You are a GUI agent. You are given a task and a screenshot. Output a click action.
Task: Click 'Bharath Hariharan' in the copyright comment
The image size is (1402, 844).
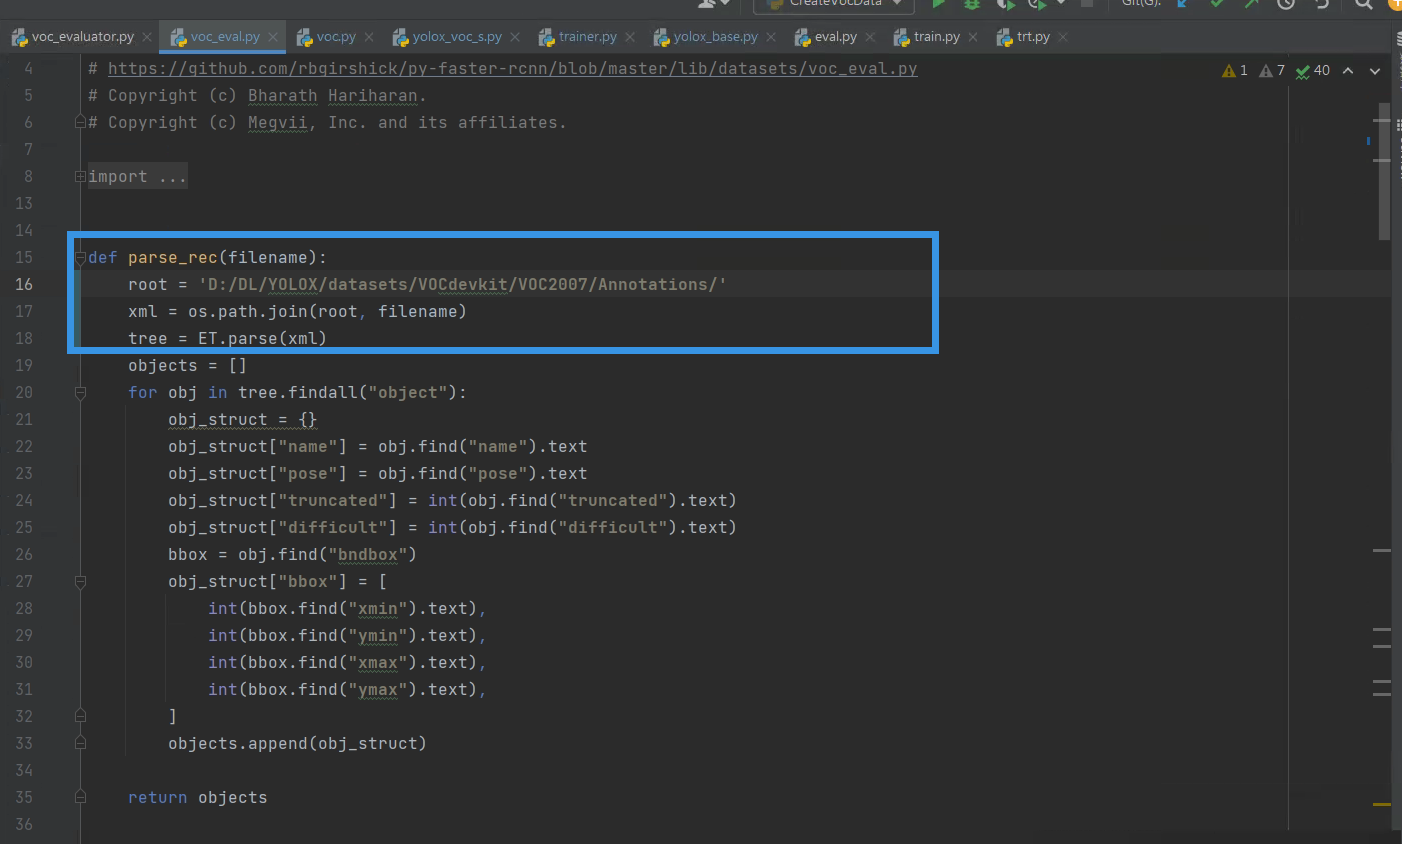(x=332, y=96)
